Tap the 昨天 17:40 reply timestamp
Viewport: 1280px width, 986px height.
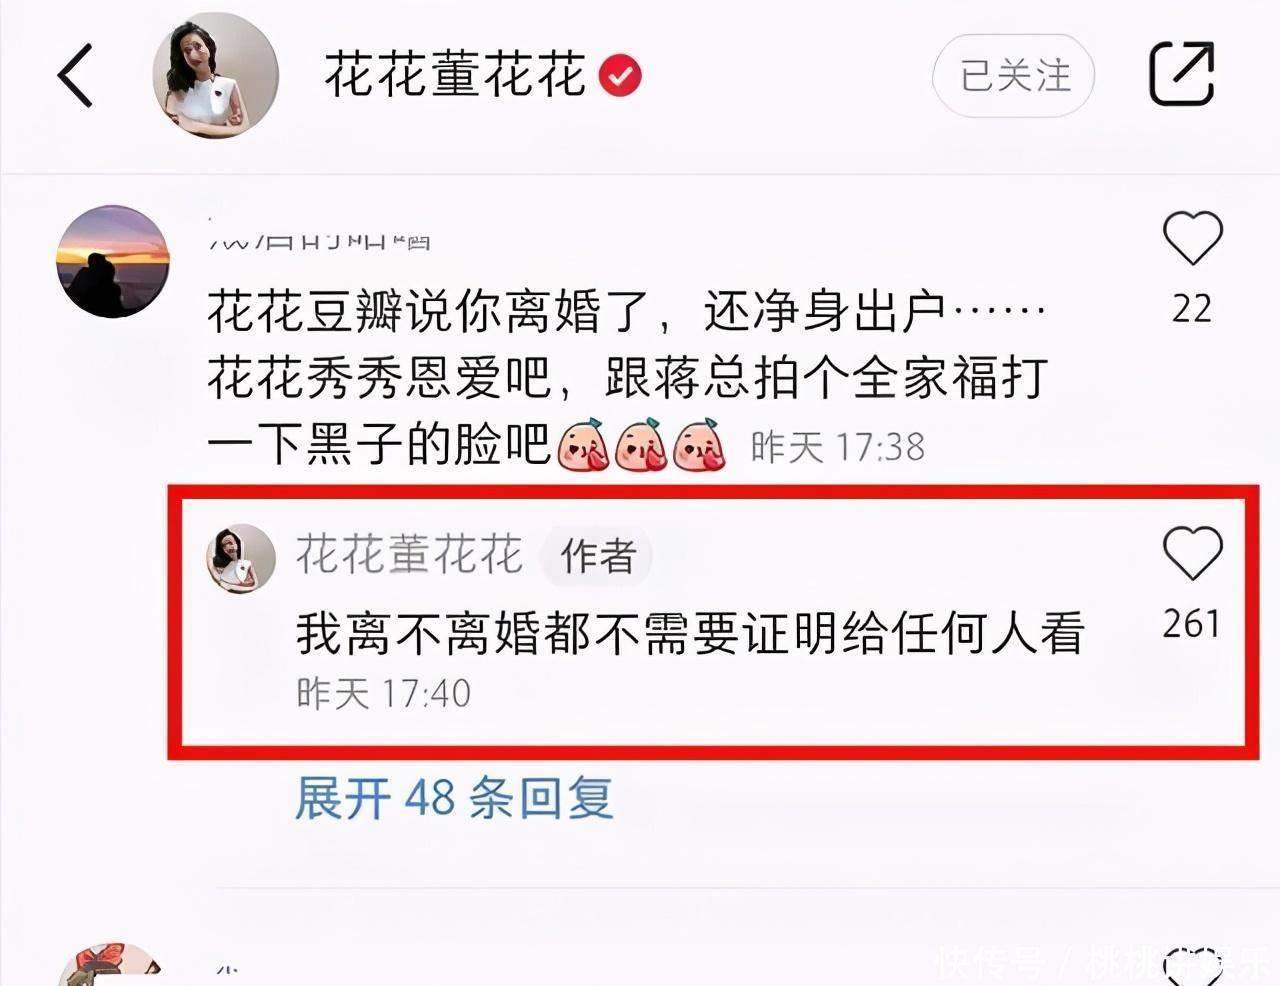383,693
